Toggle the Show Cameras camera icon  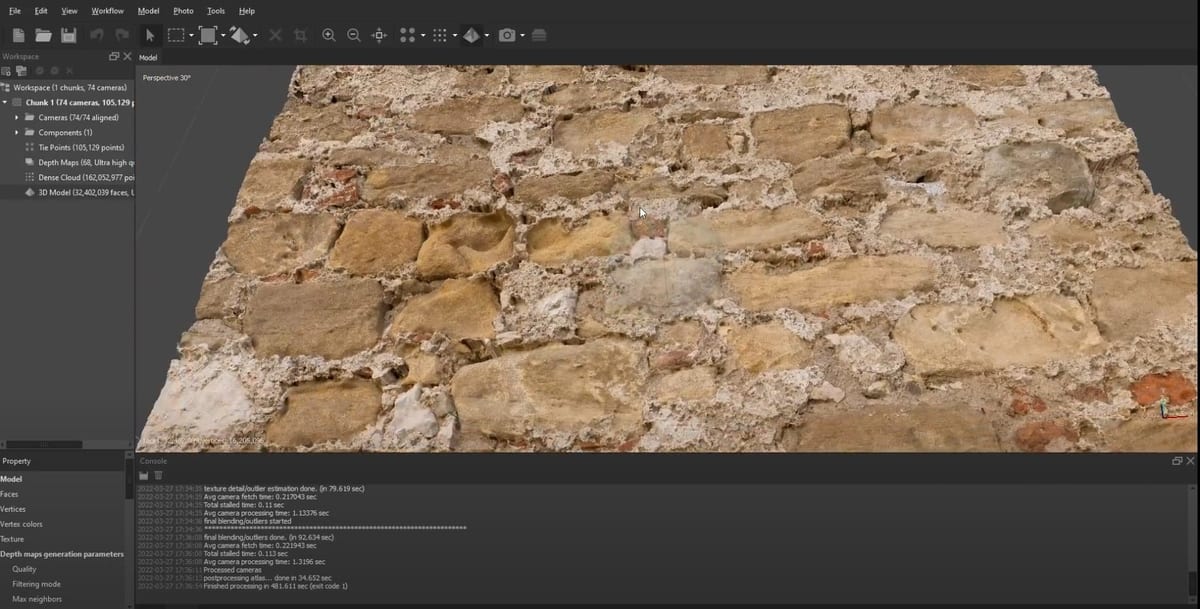507,35
